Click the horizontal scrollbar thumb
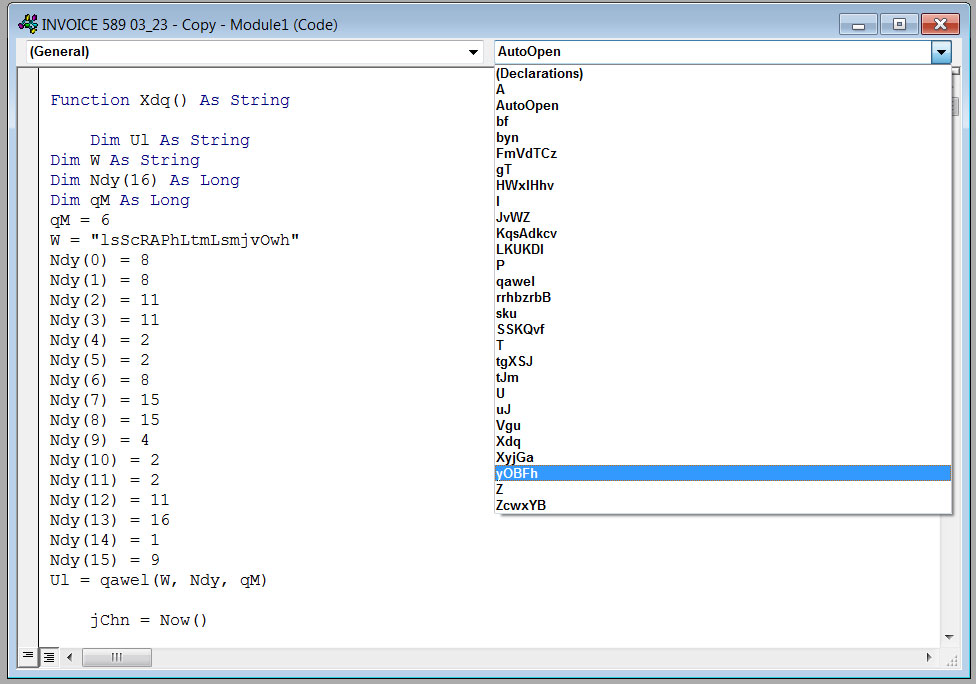 [116, 657]
